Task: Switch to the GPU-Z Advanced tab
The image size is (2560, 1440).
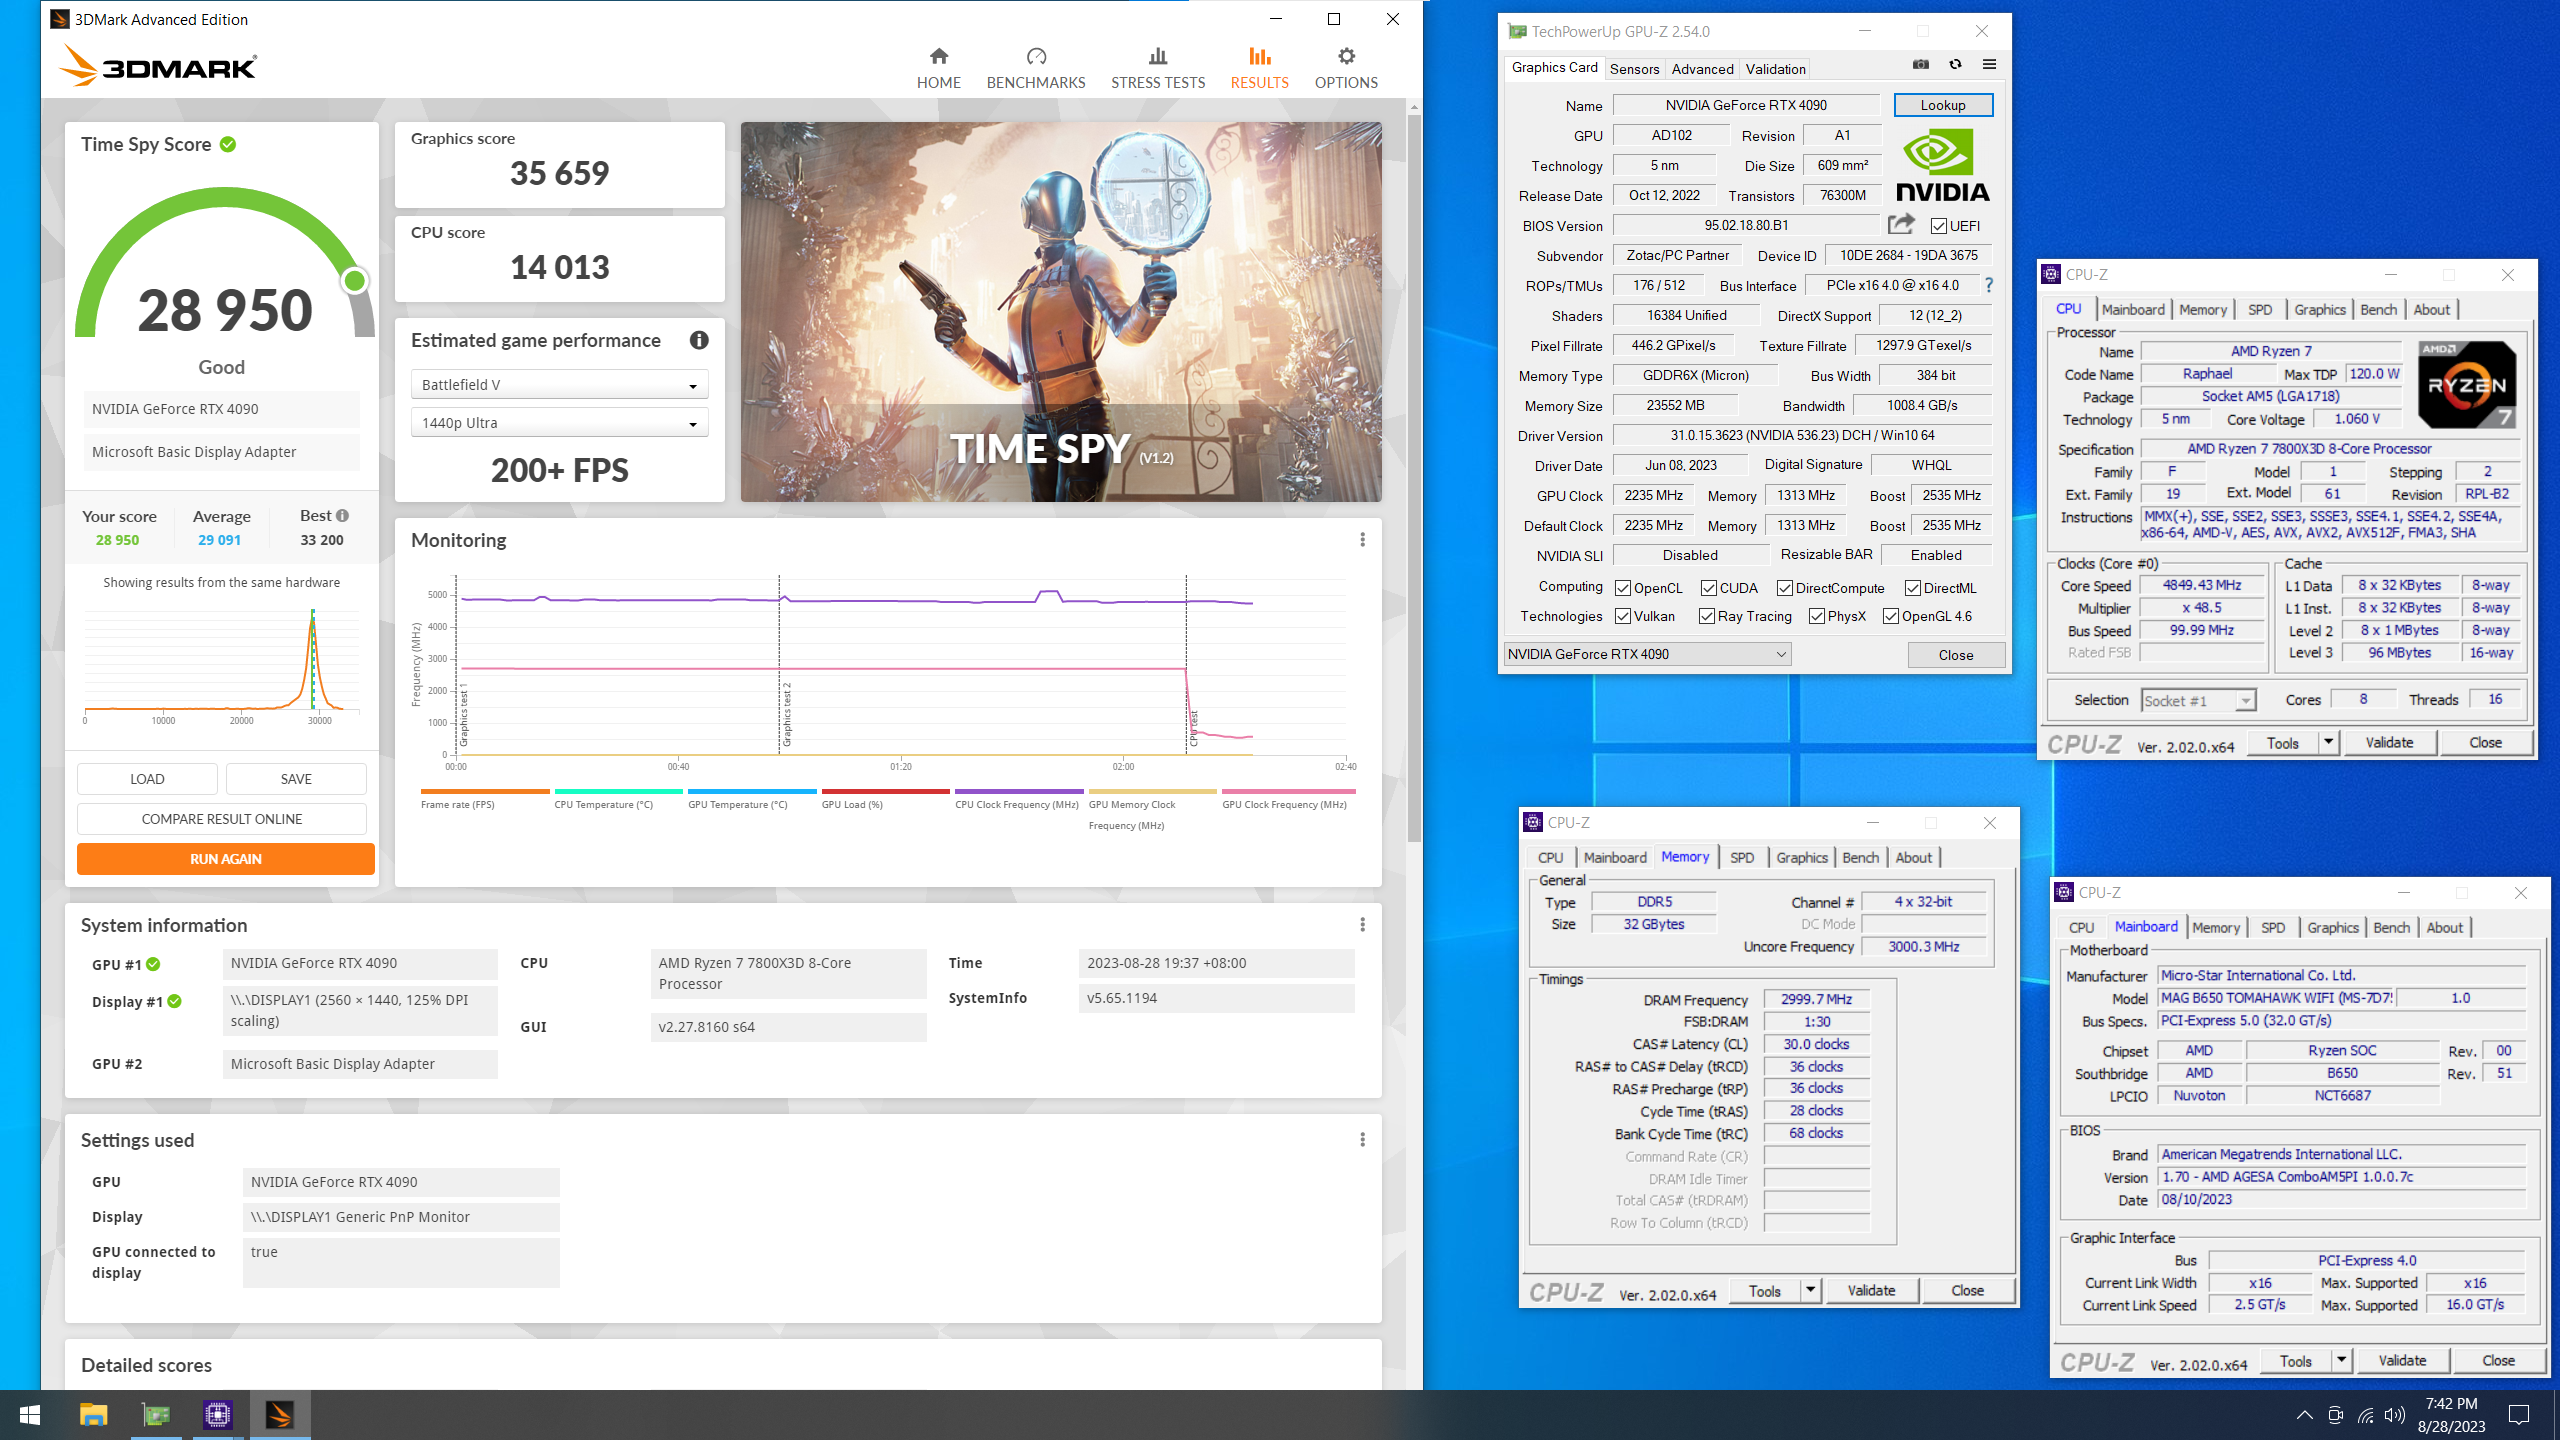Action: [1702, 69]
